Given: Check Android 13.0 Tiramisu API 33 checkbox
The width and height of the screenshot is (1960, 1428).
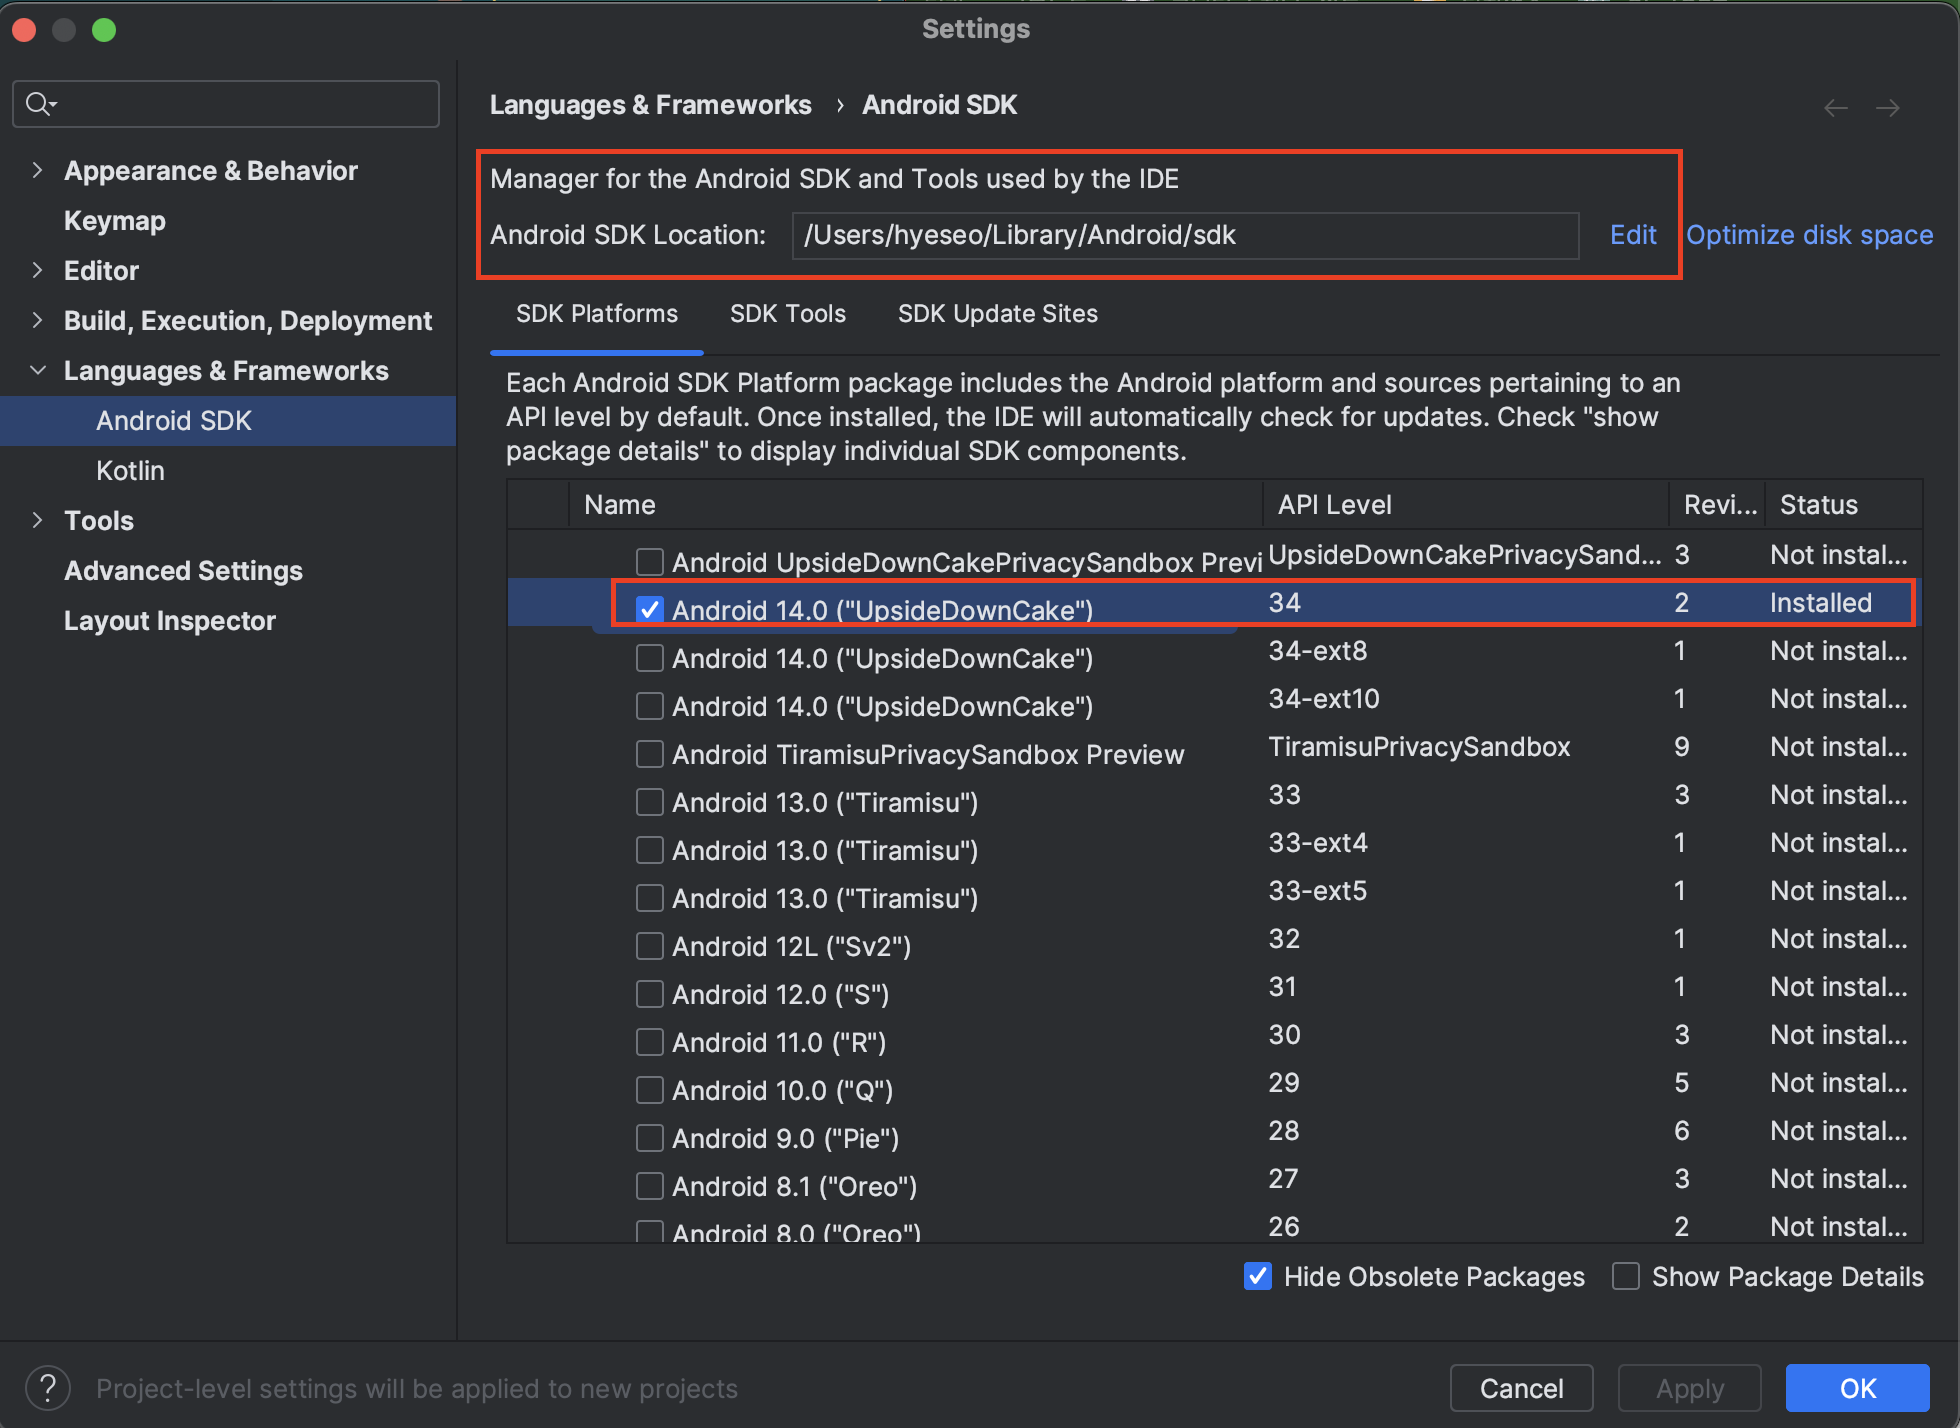Looking at the screenshot, I should coord(650,802).
